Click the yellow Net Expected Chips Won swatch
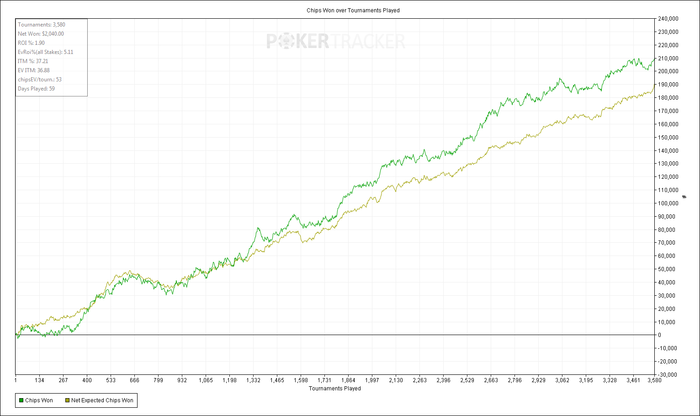The width and height of the screenshot is (700, 416). coord(67,400)
